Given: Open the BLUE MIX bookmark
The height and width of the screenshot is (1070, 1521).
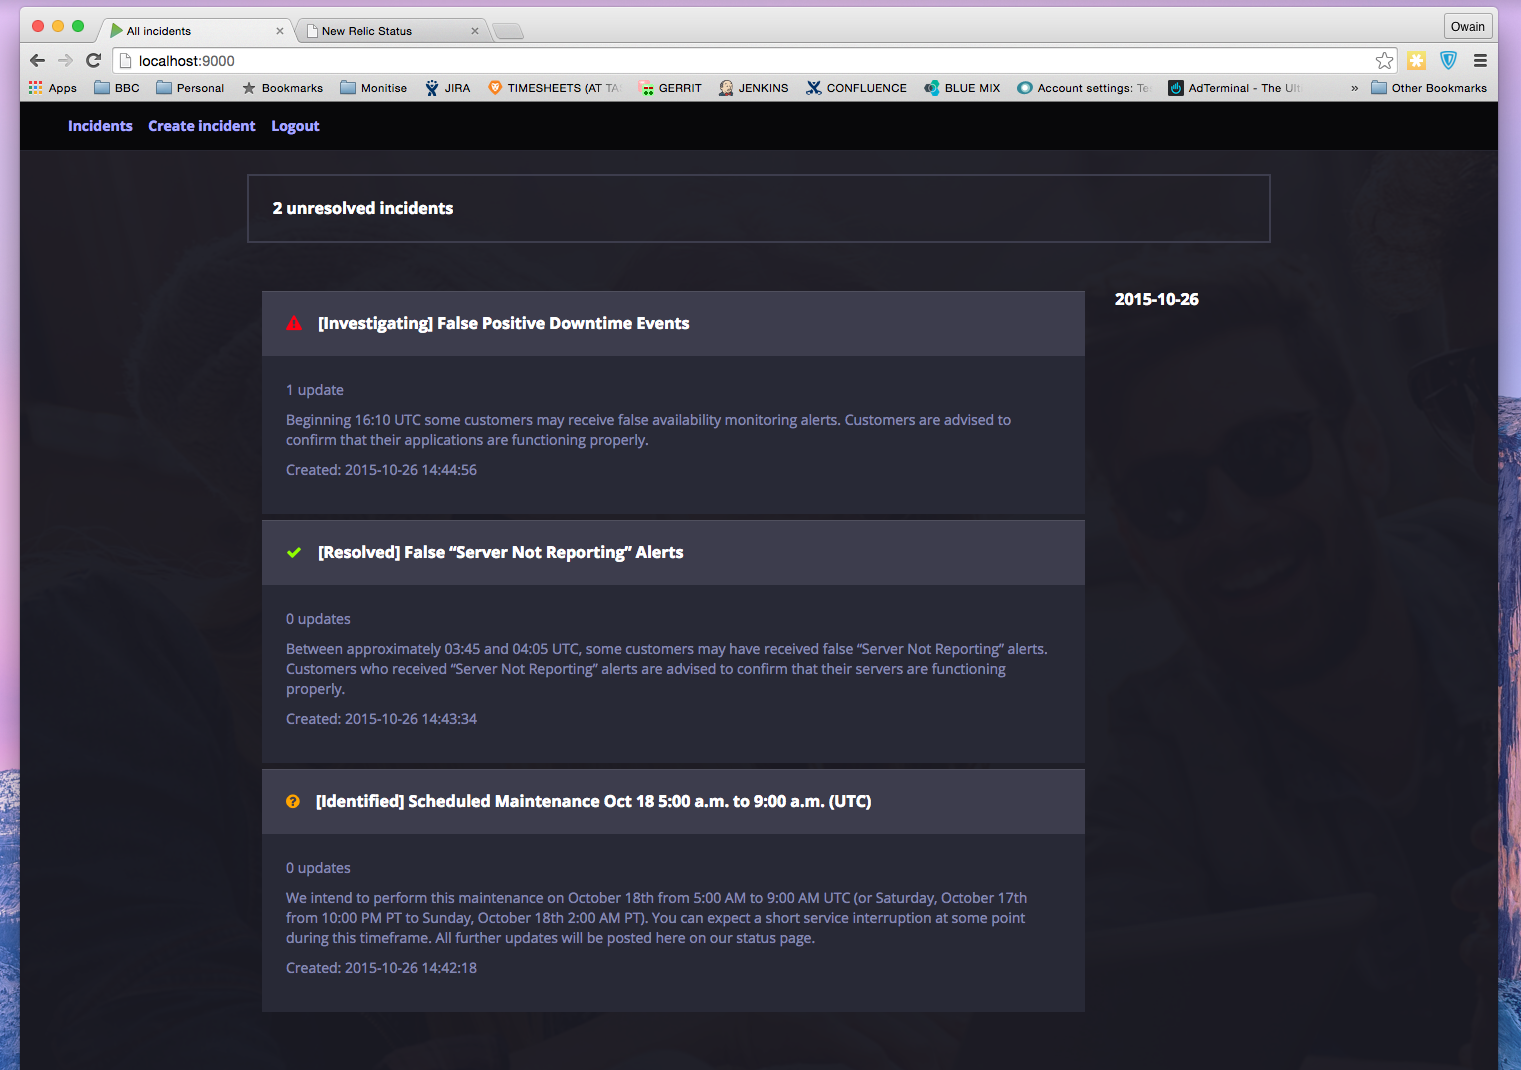Looking at the screenshot, I should click(962, 88).
